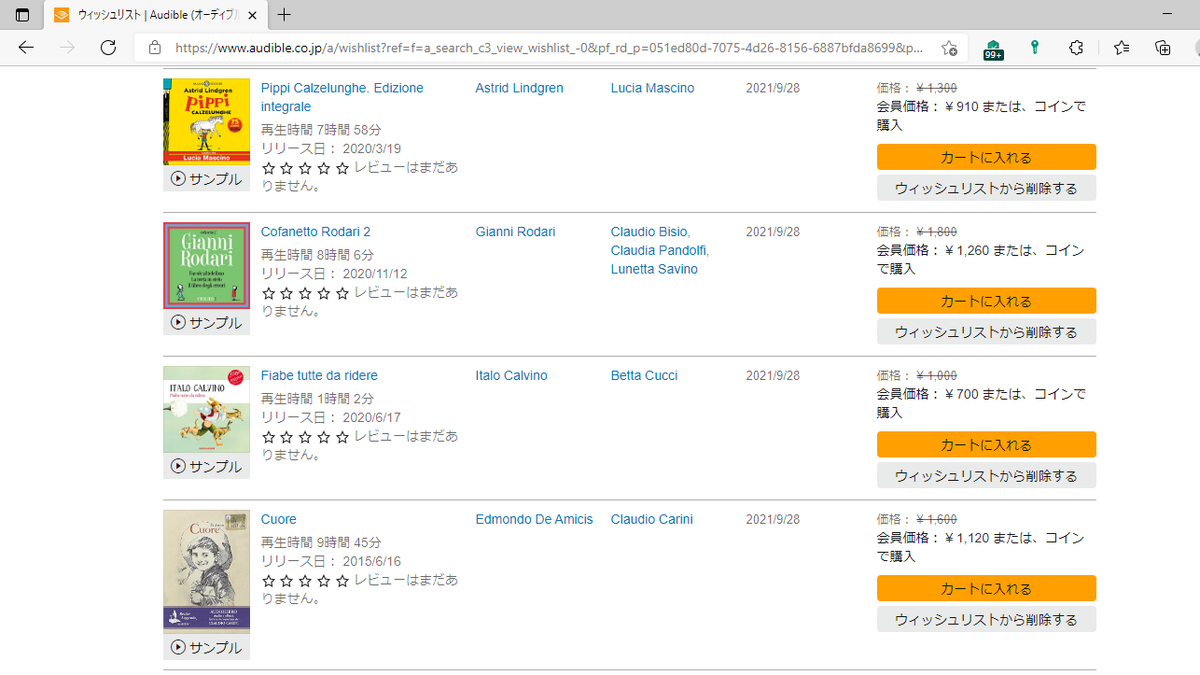1200x675 pixels.
Task: Open Collections in the toolbar
Action: coord(1162,47)
